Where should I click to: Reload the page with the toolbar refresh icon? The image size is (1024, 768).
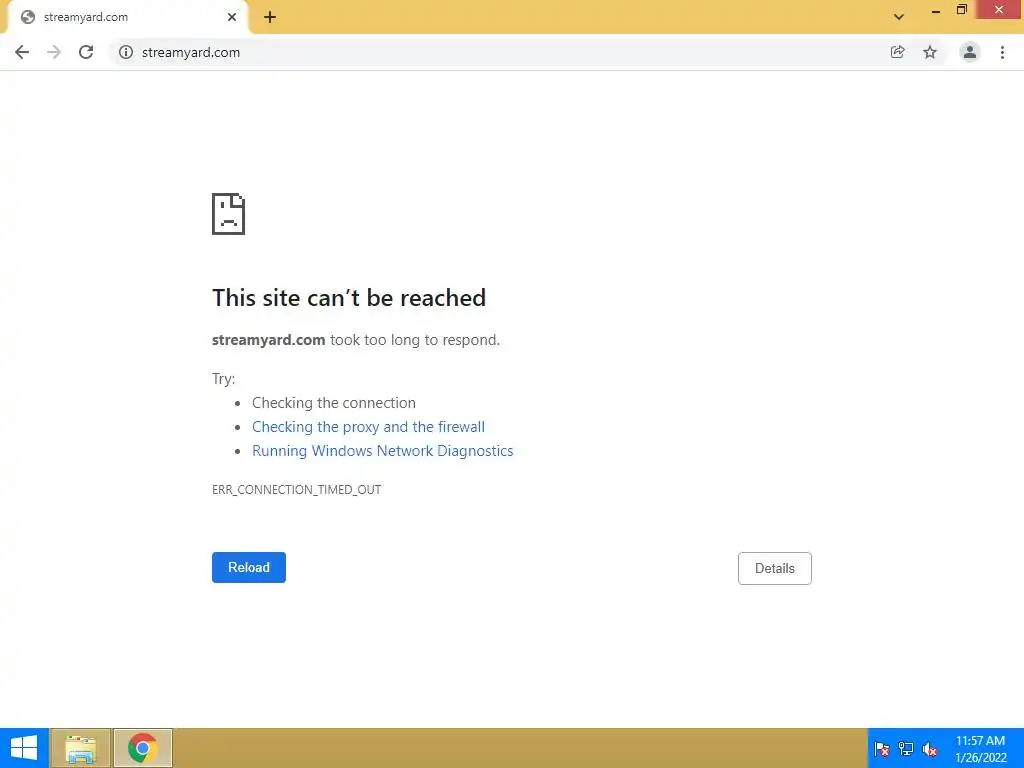pos(86,52)
